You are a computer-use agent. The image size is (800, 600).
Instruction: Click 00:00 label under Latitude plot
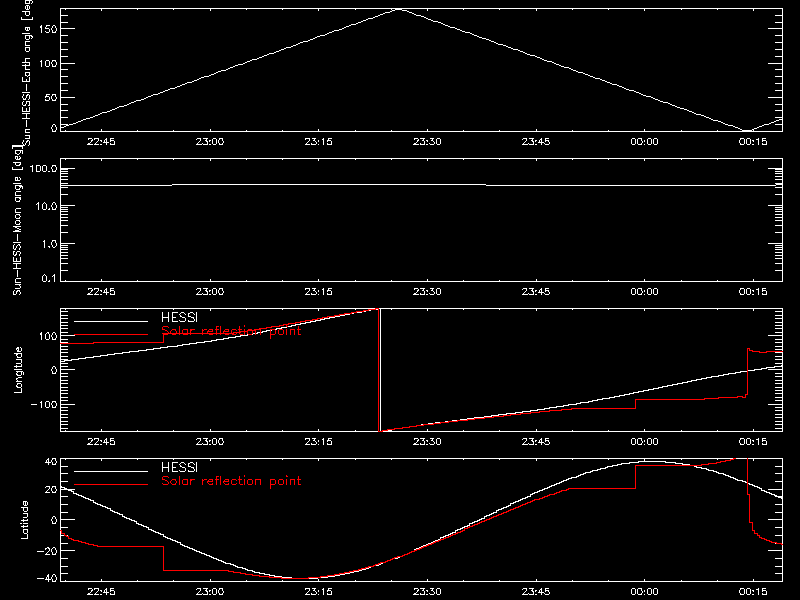coord(644,591)
